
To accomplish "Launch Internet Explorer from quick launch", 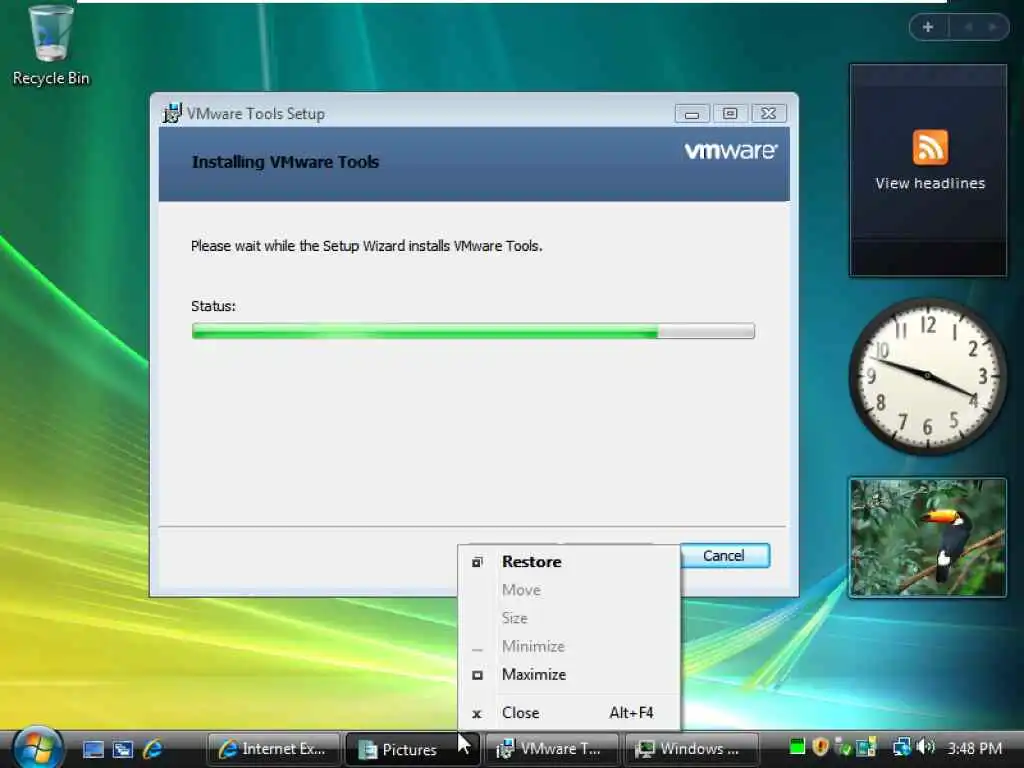I will pos(153,748).
